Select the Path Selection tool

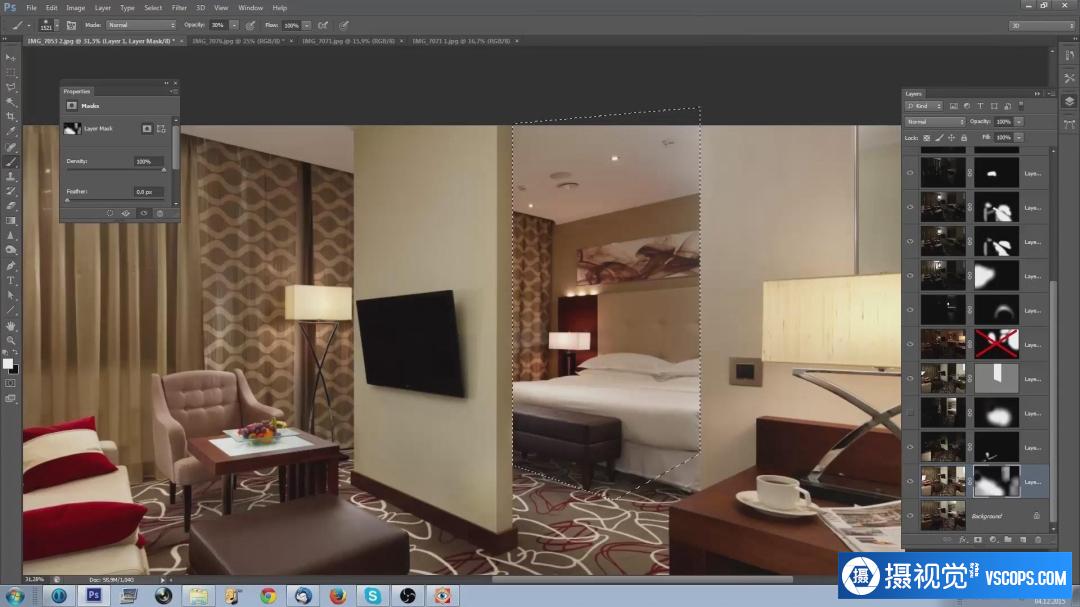(x=10, y=296)
